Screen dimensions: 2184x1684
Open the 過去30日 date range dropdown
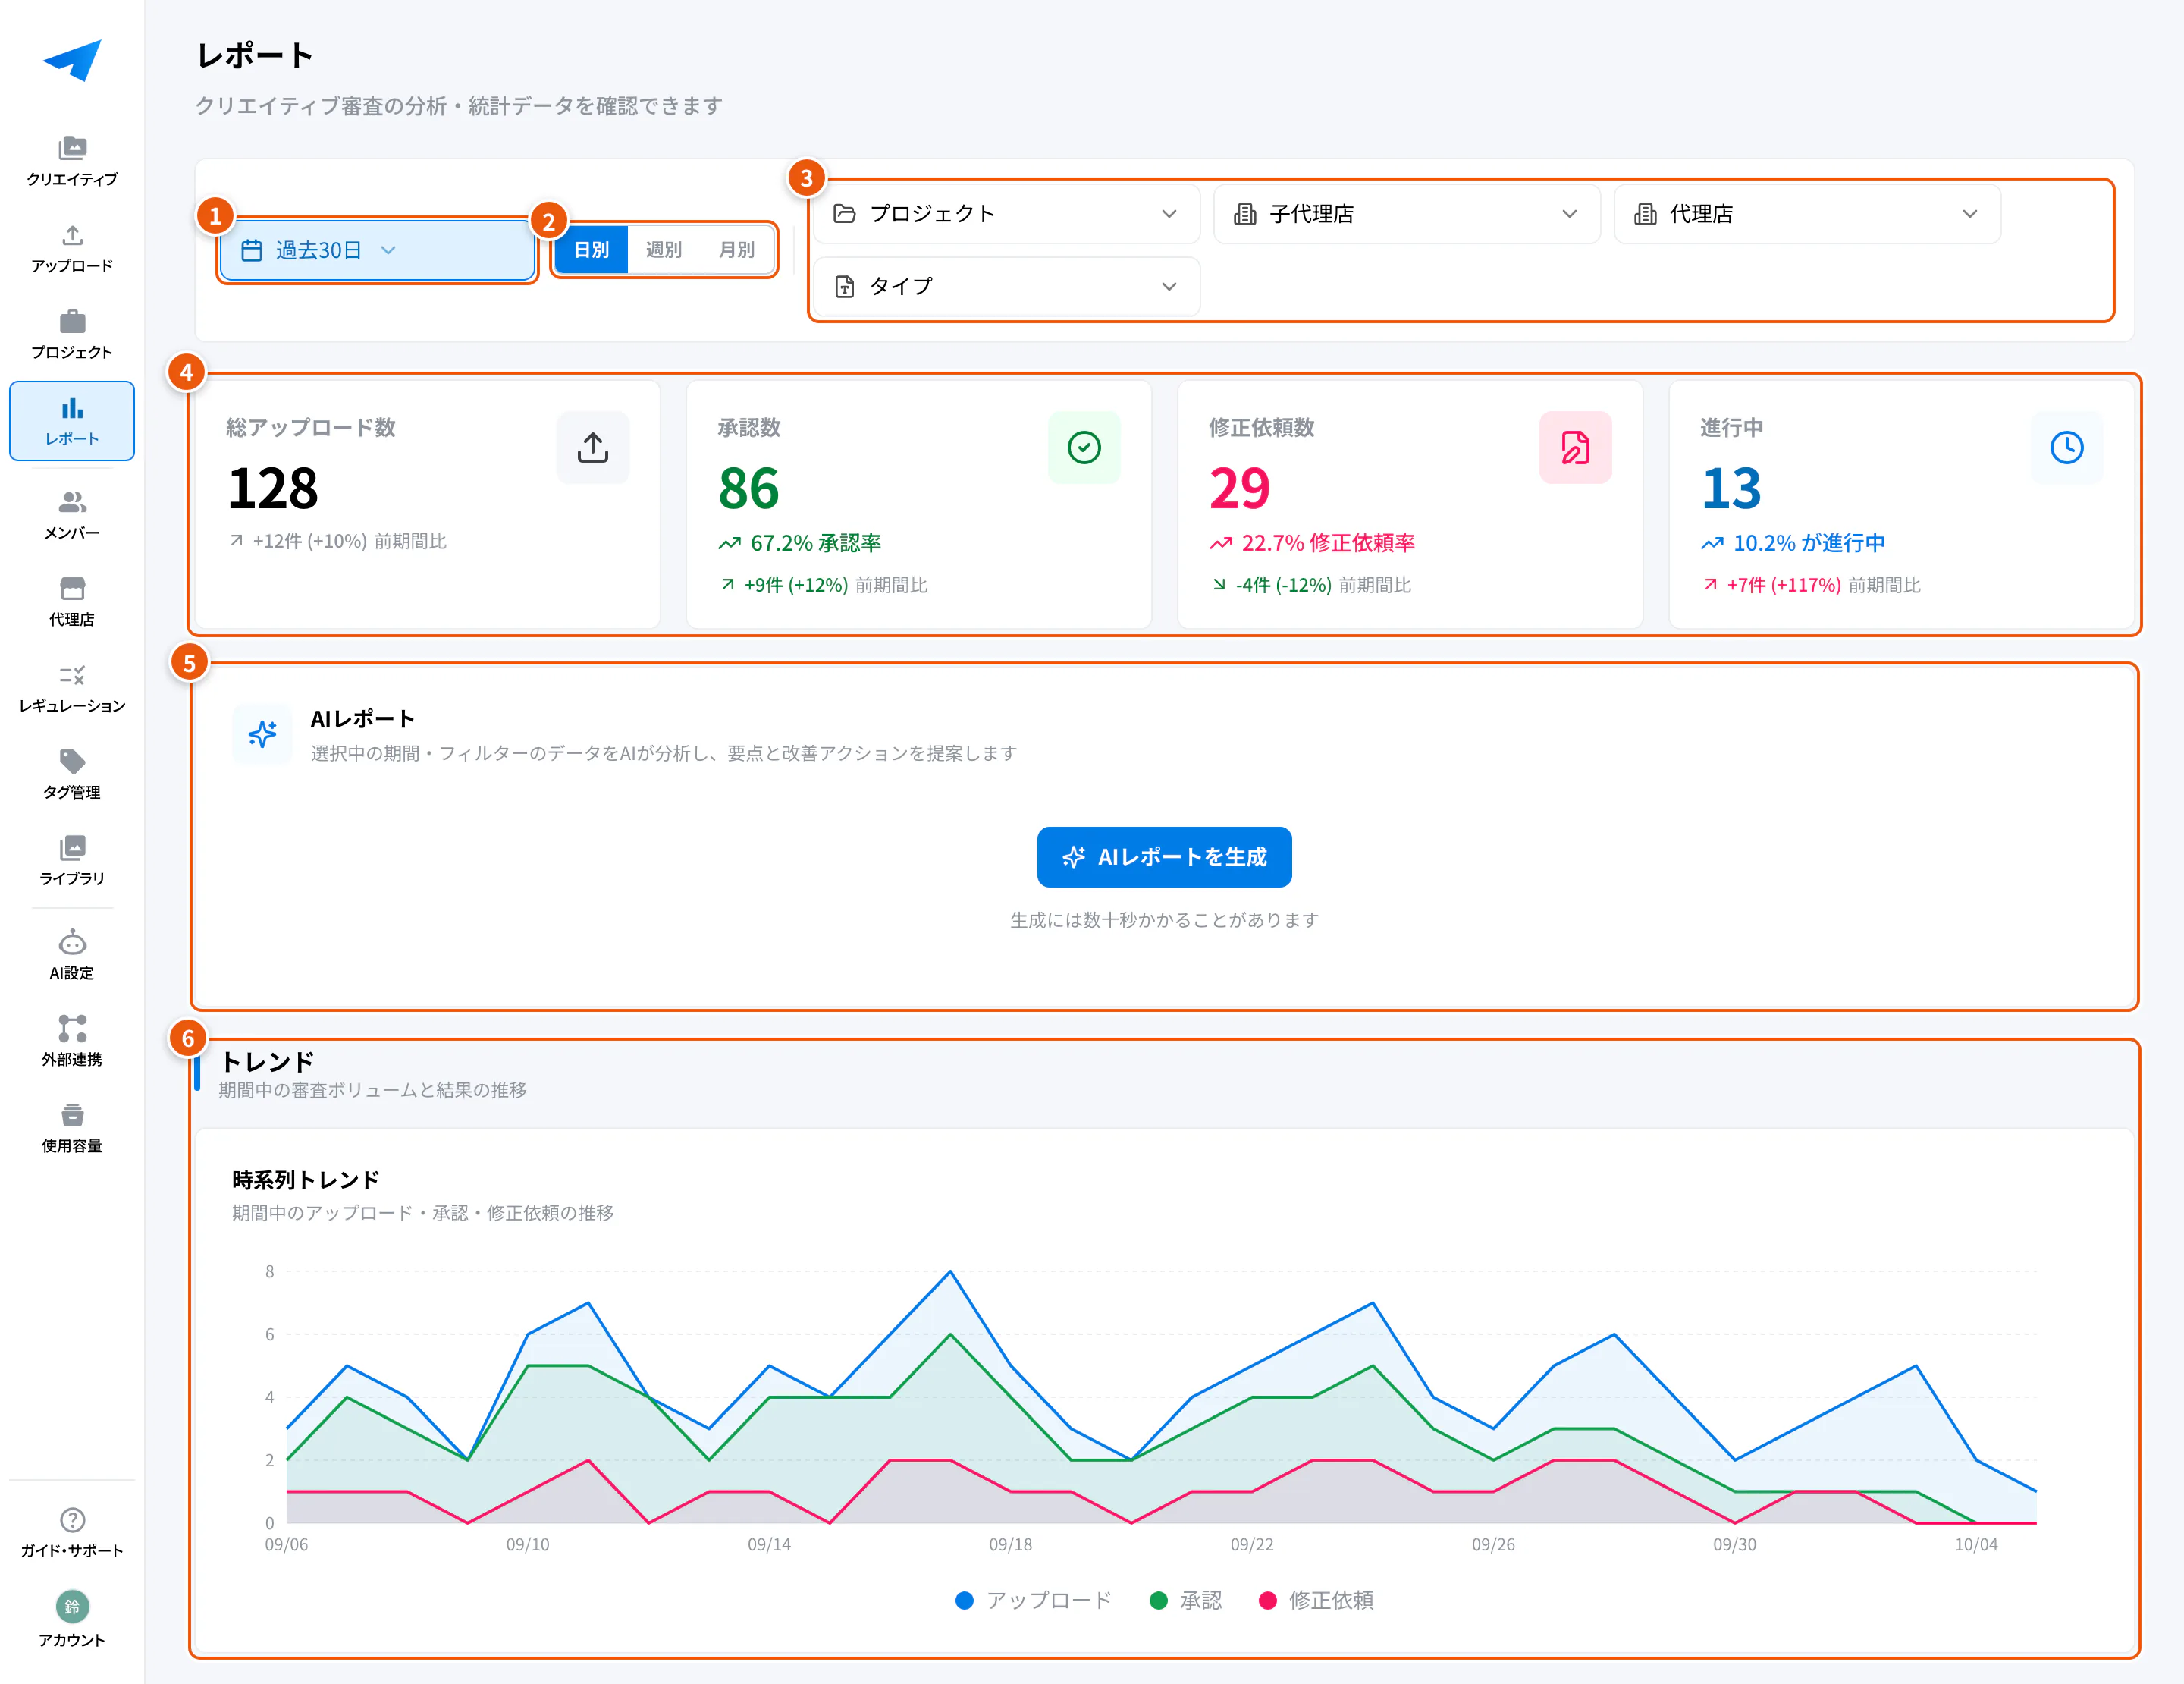pos(377,250)
